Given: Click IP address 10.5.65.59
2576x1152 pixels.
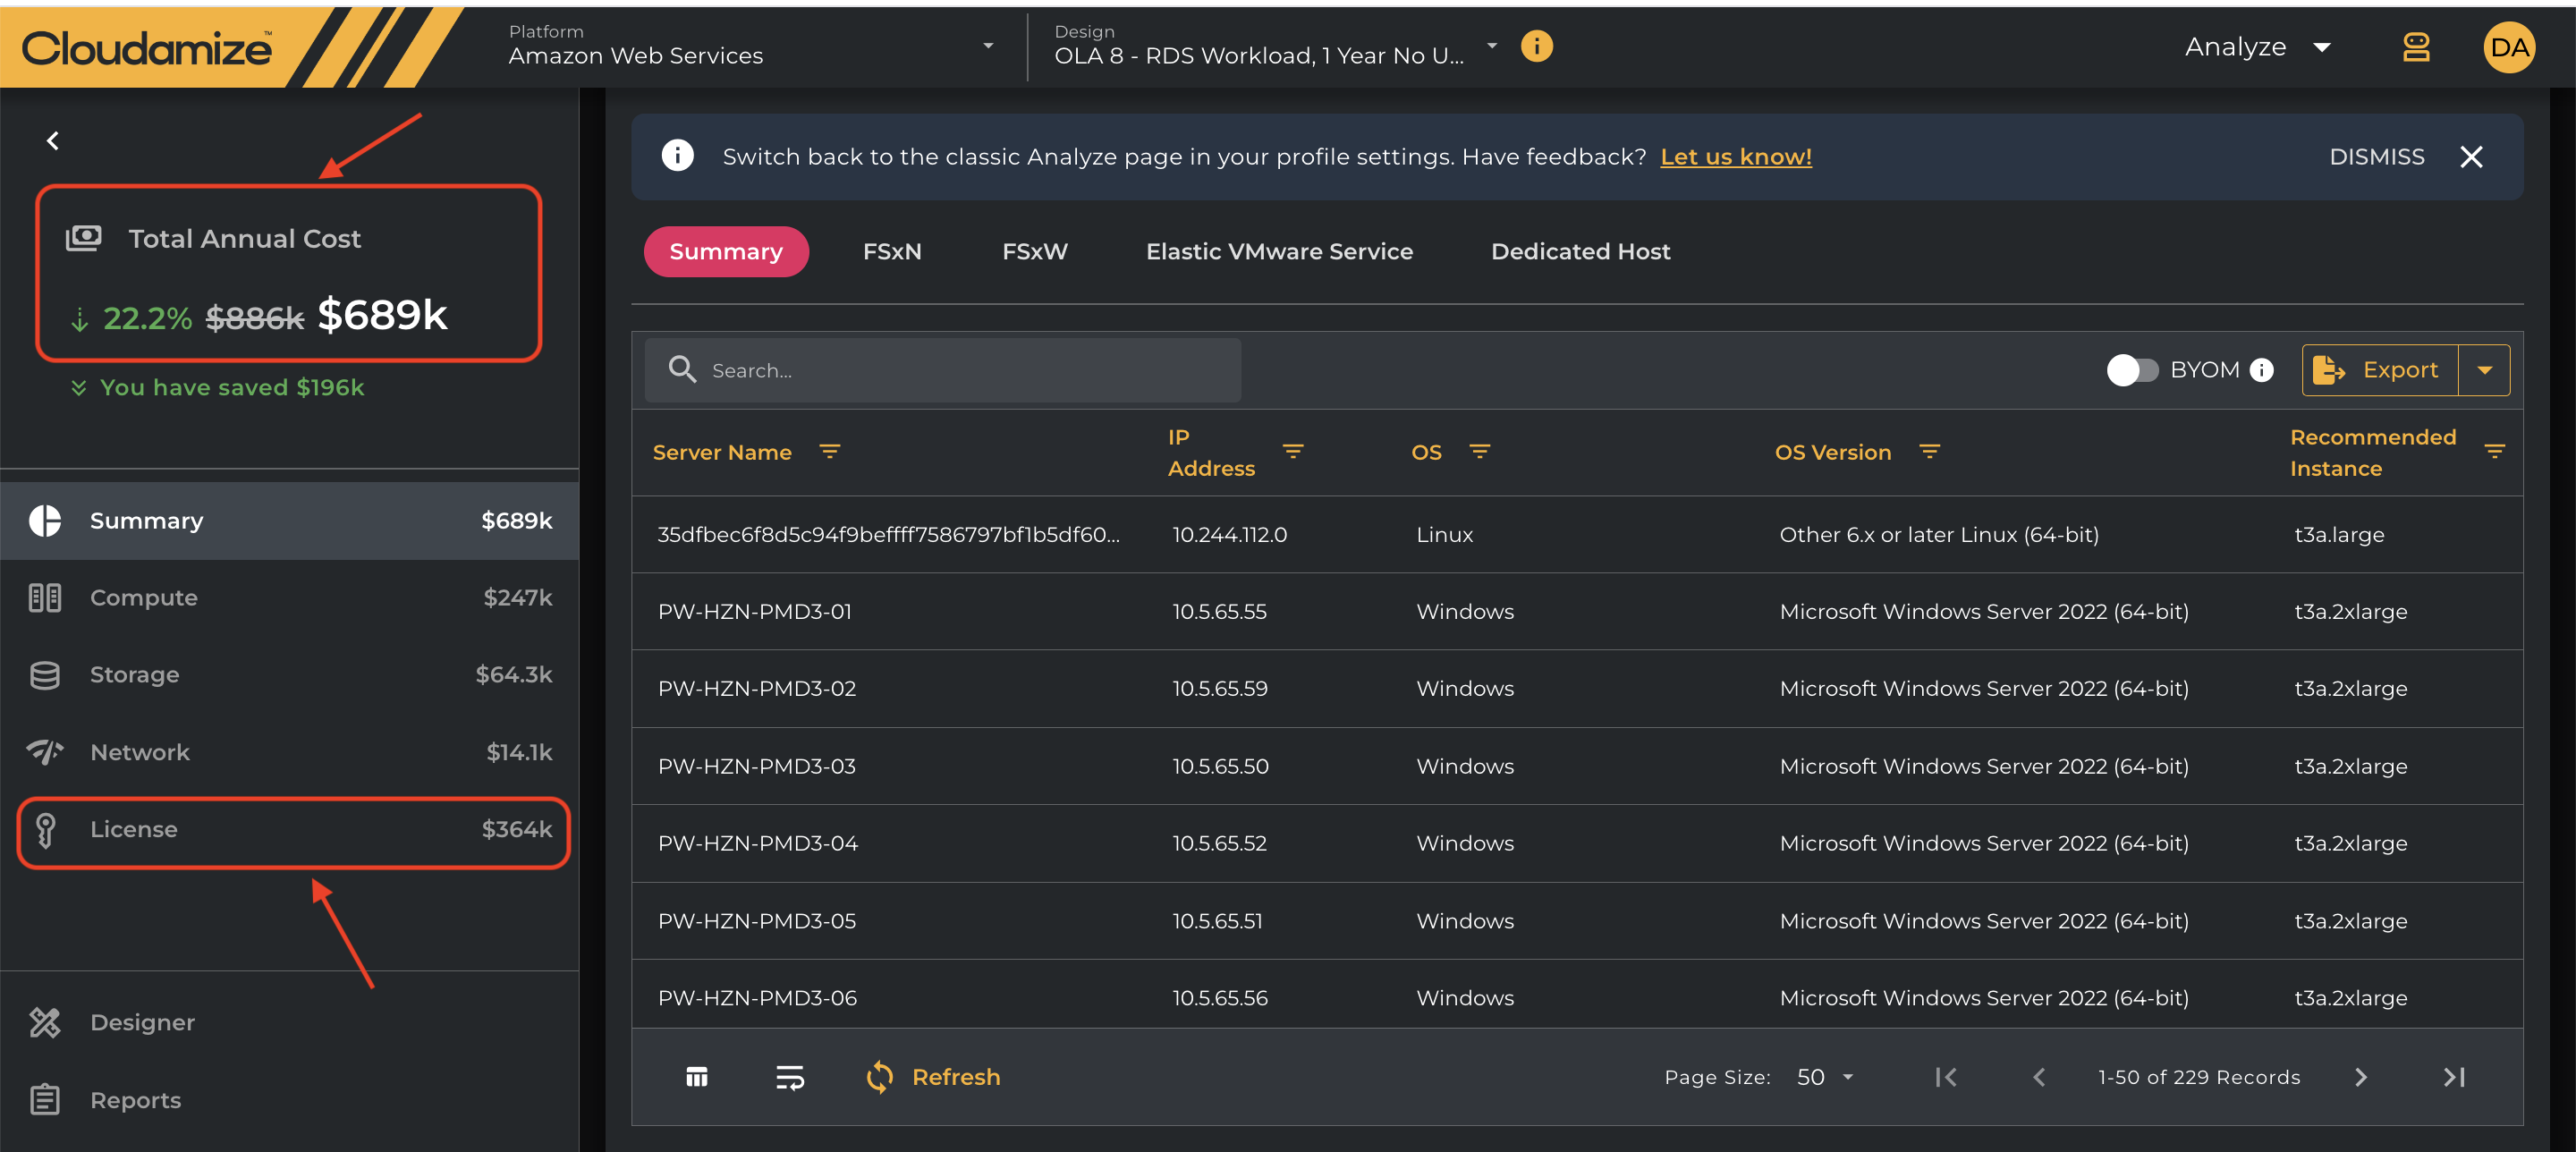Looking at the screenshot, I should [x=1220, y=688].
